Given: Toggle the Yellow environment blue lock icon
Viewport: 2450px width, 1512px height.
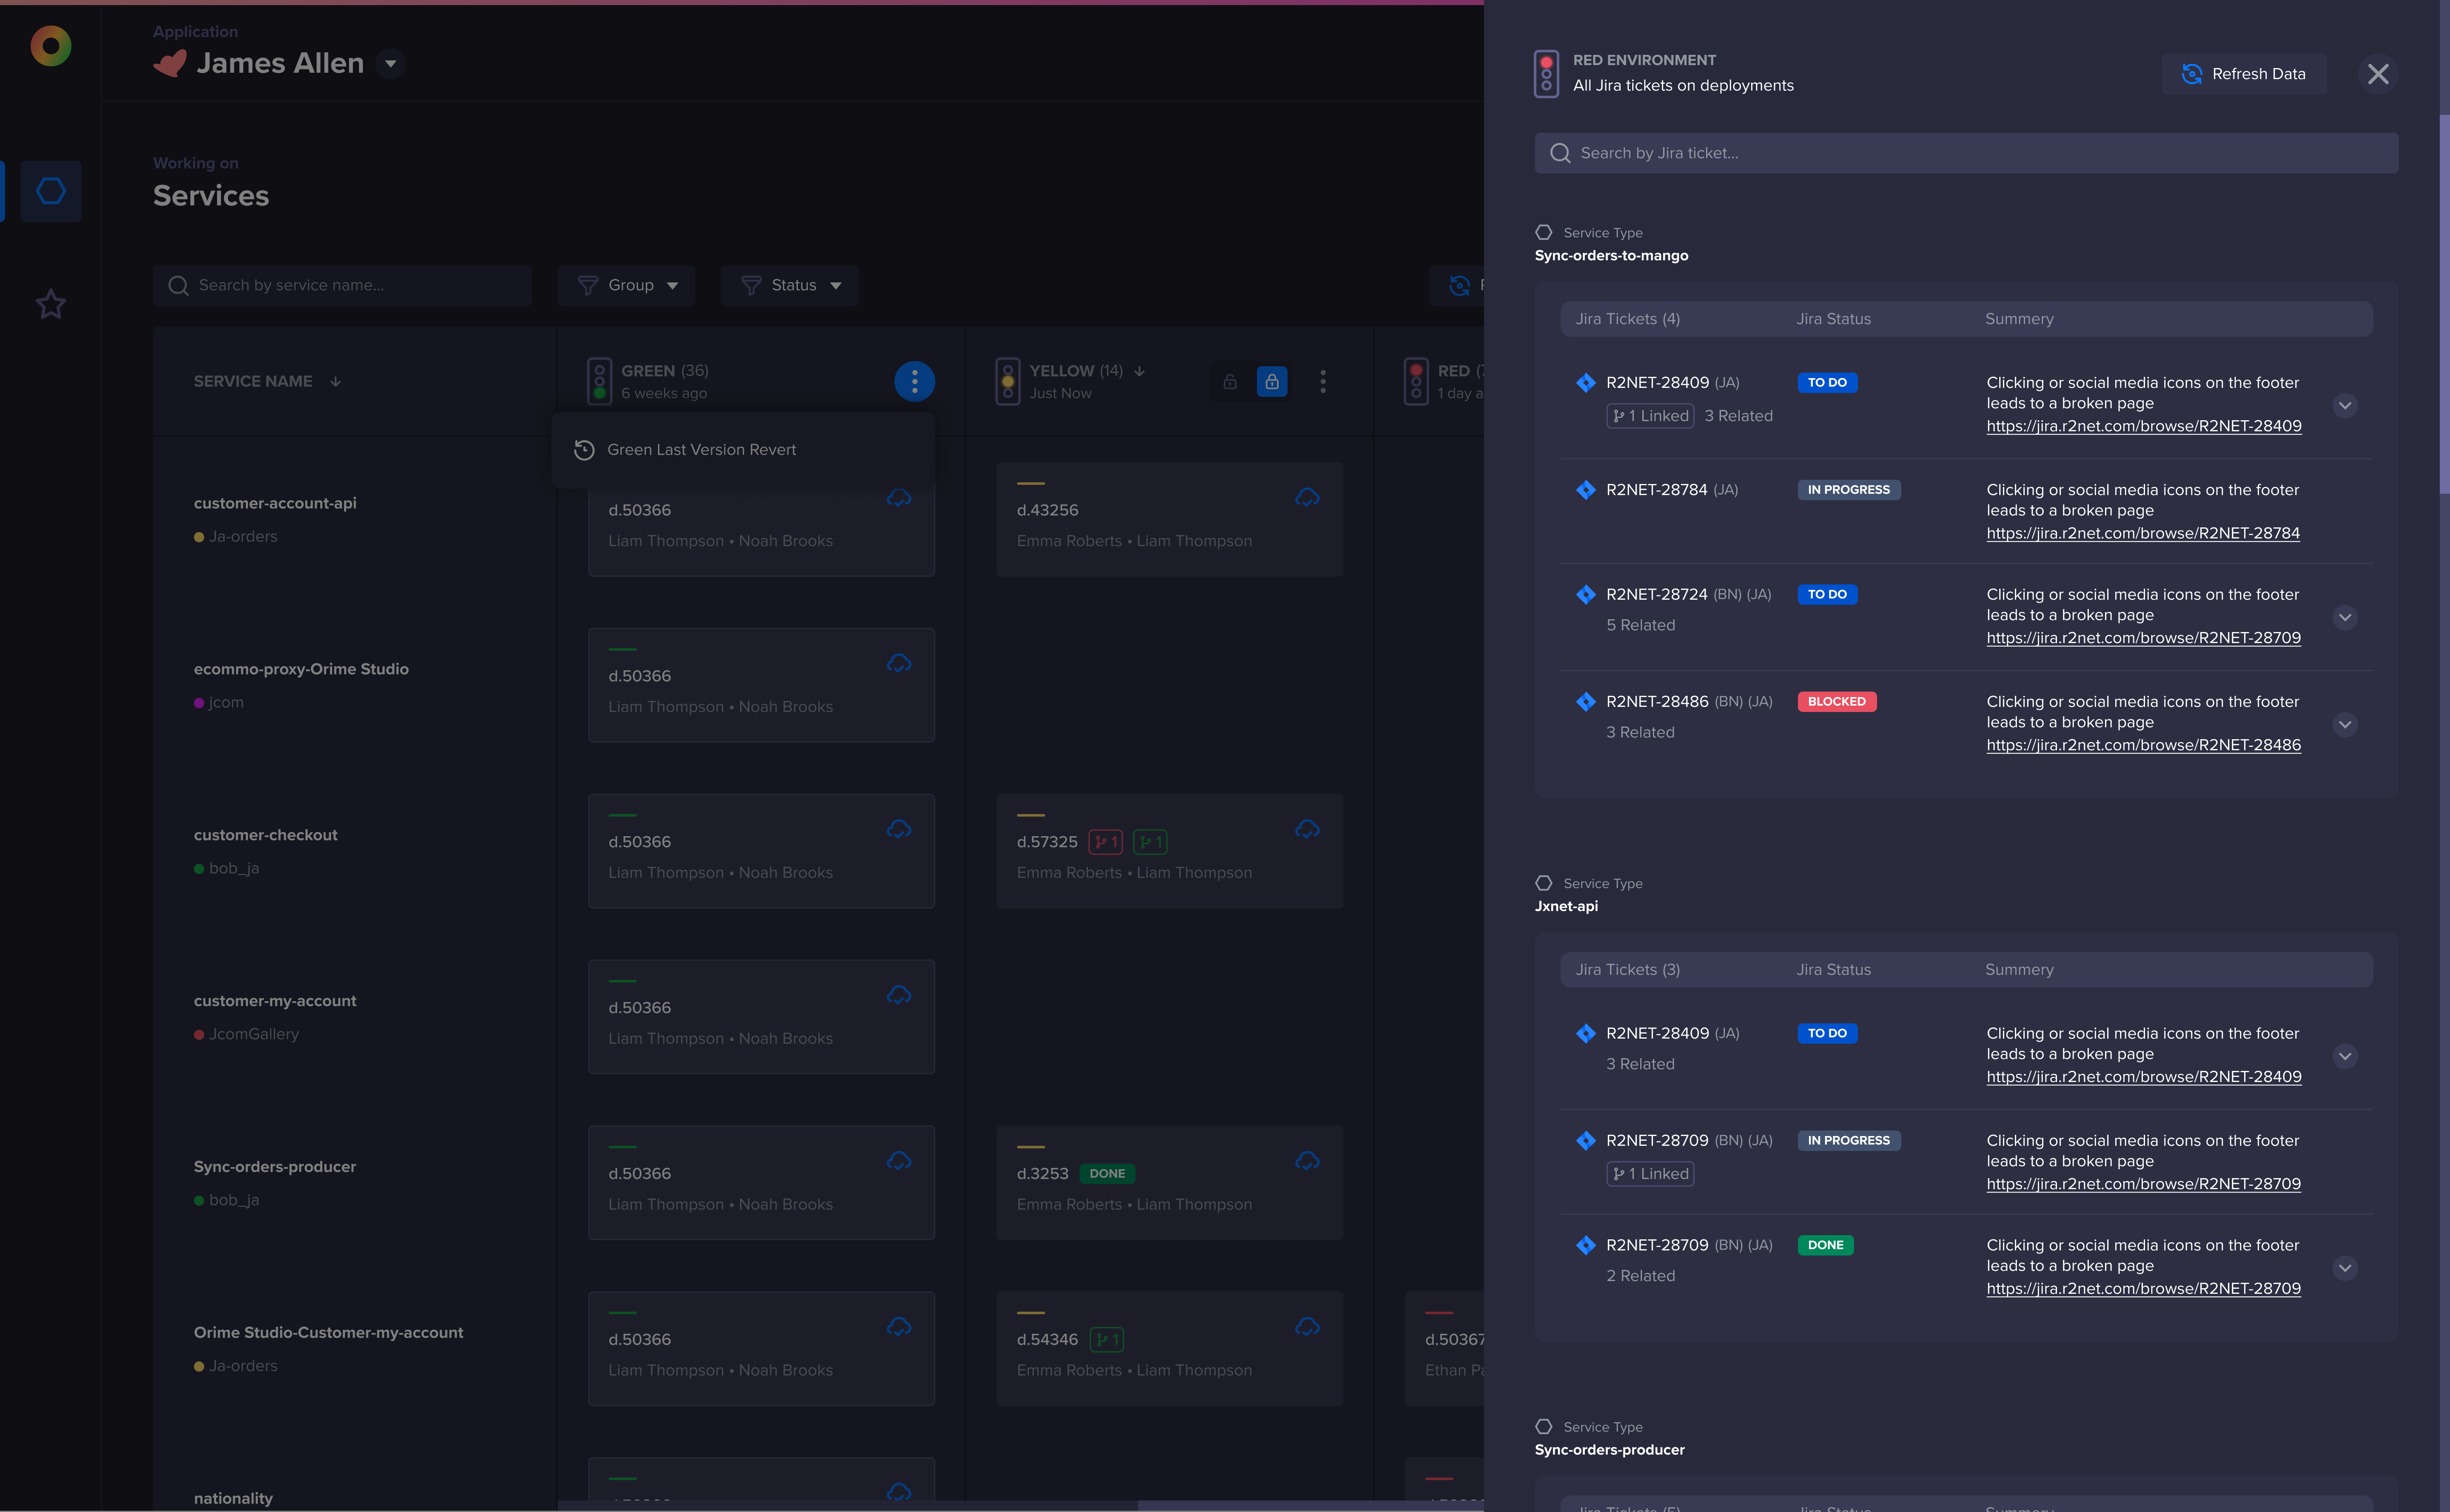Looking at the screenshot, I should [1272, 381].
